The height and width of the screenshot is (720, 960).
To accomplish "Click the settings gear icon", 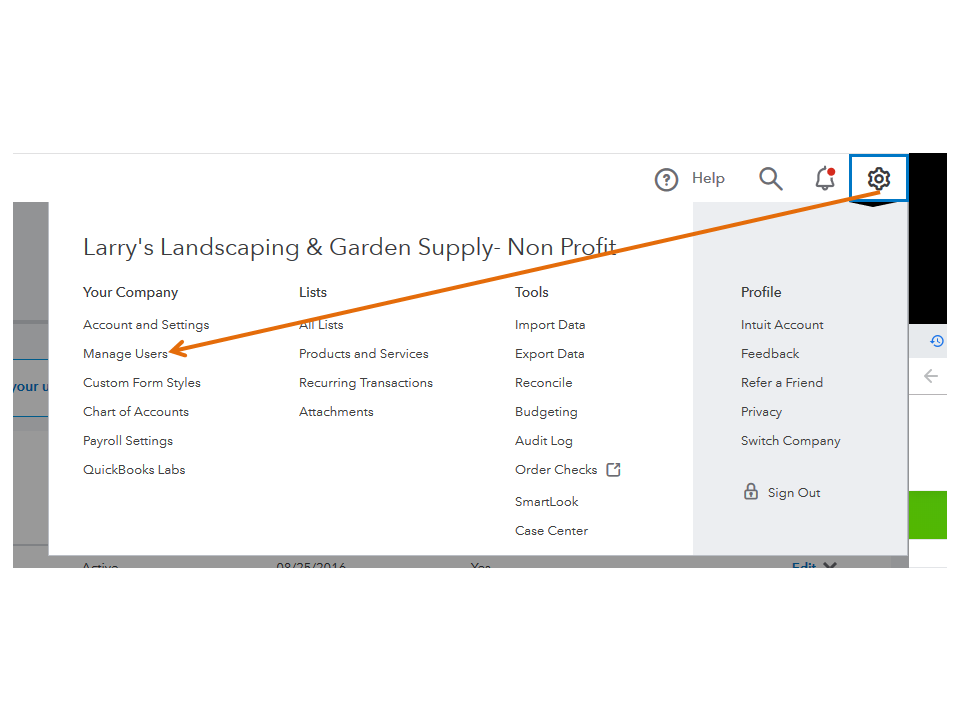I will 879,178.
